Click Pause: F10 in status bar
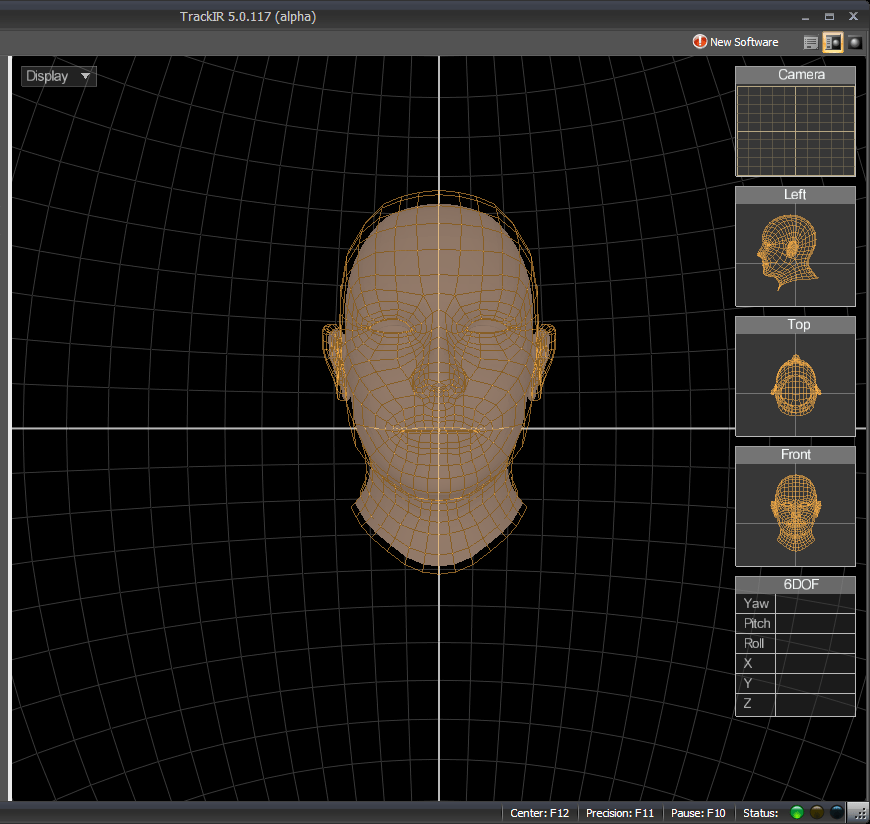 (x=698, y=813)
